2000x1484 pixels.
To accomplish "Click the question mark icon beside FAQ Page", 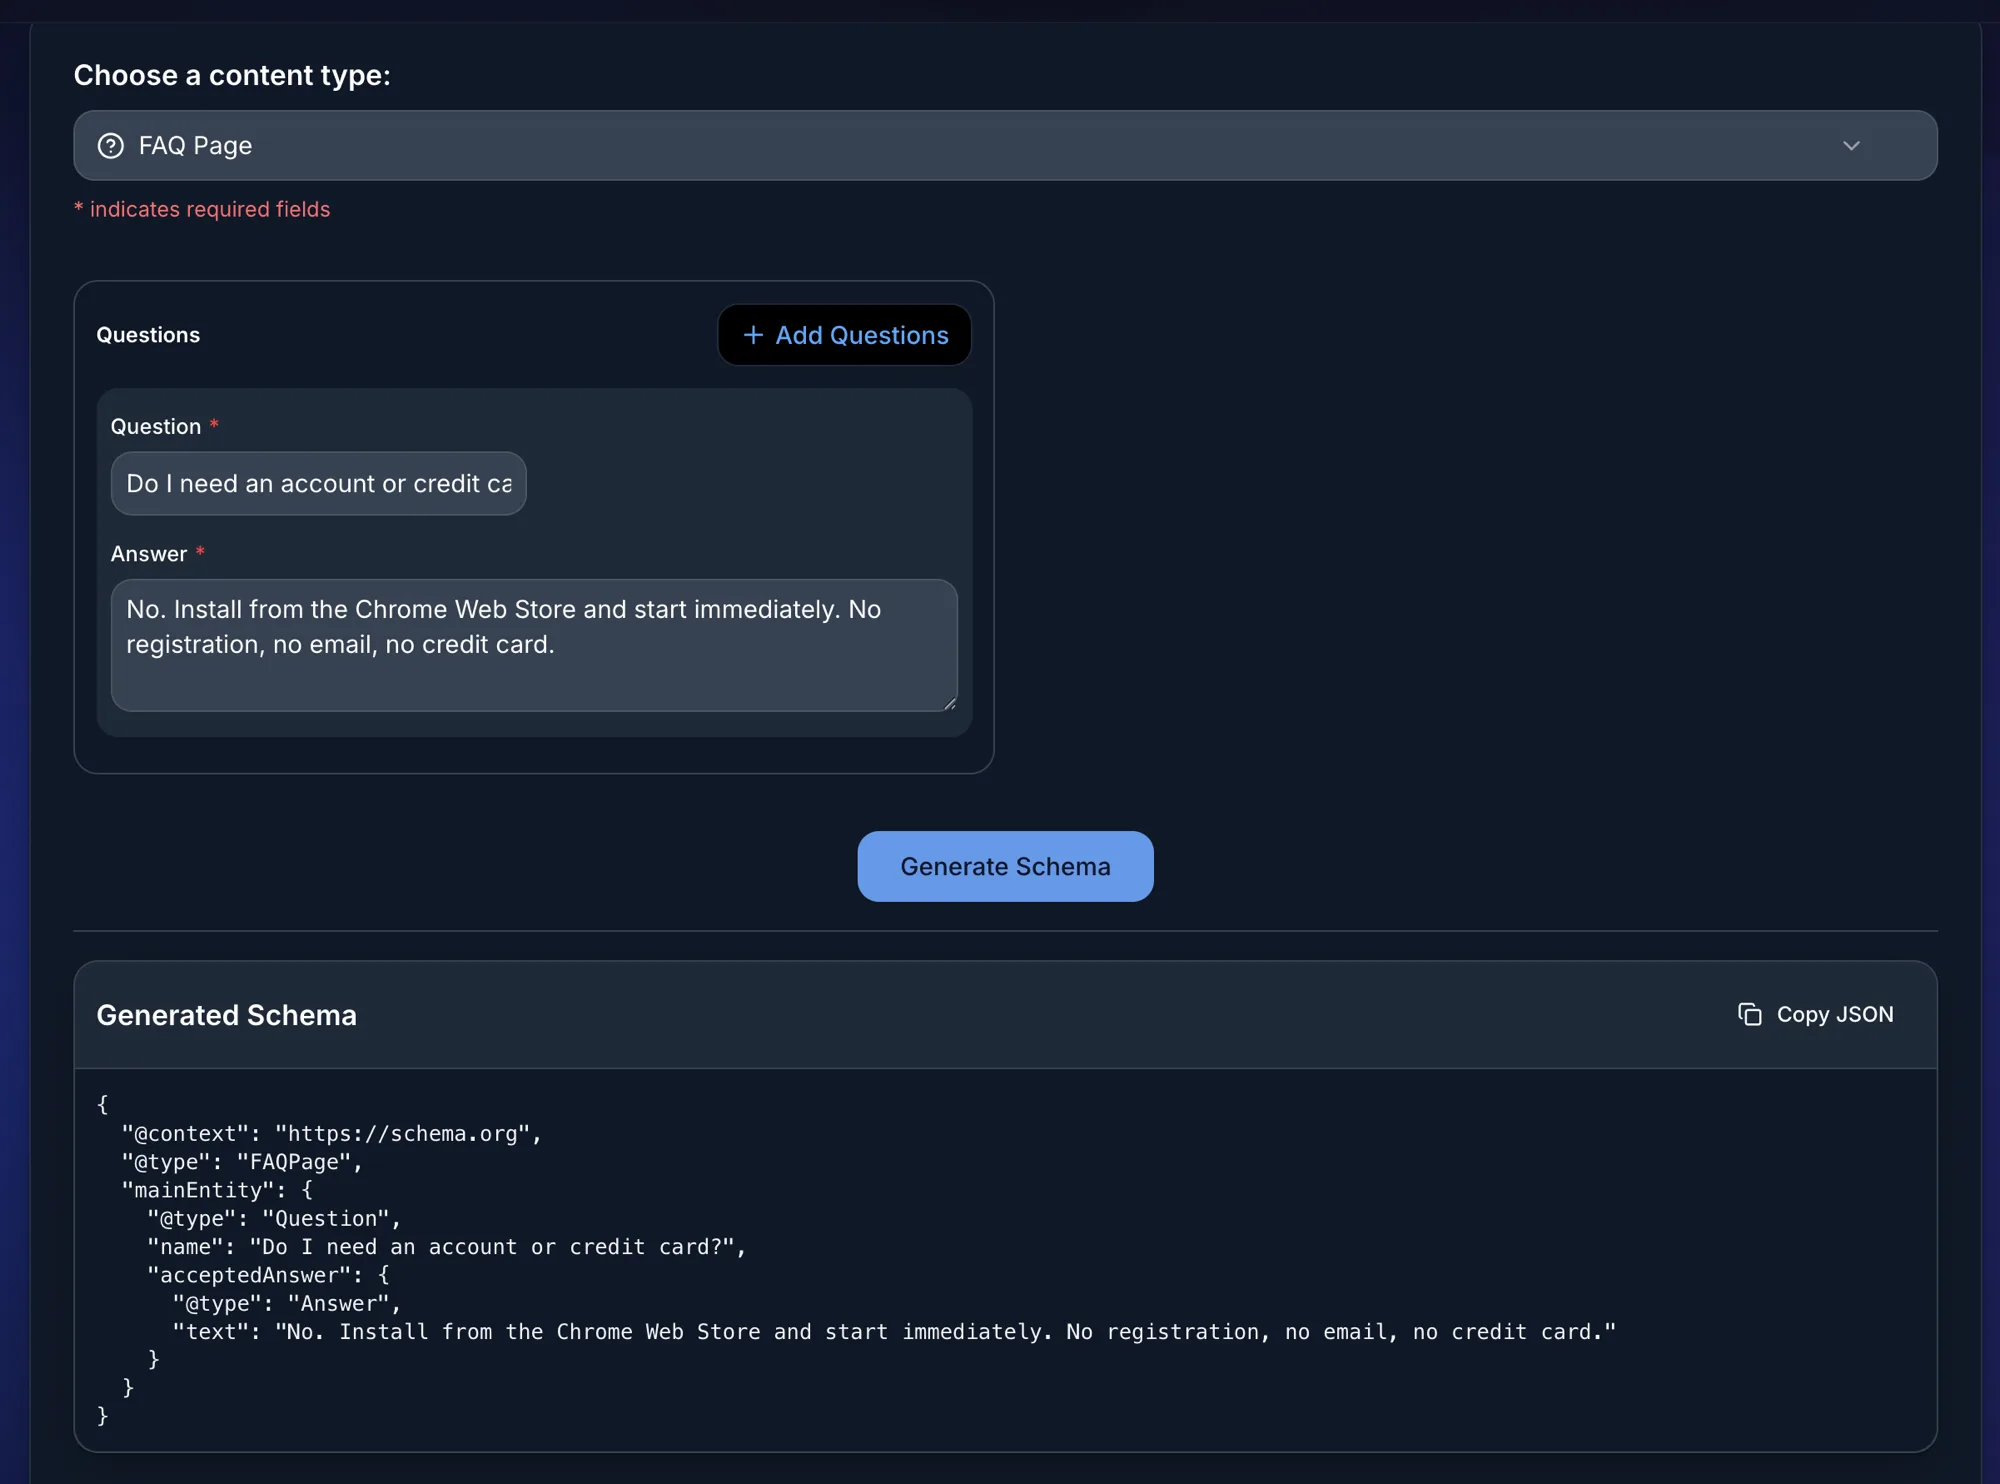I will coord(111,146).
